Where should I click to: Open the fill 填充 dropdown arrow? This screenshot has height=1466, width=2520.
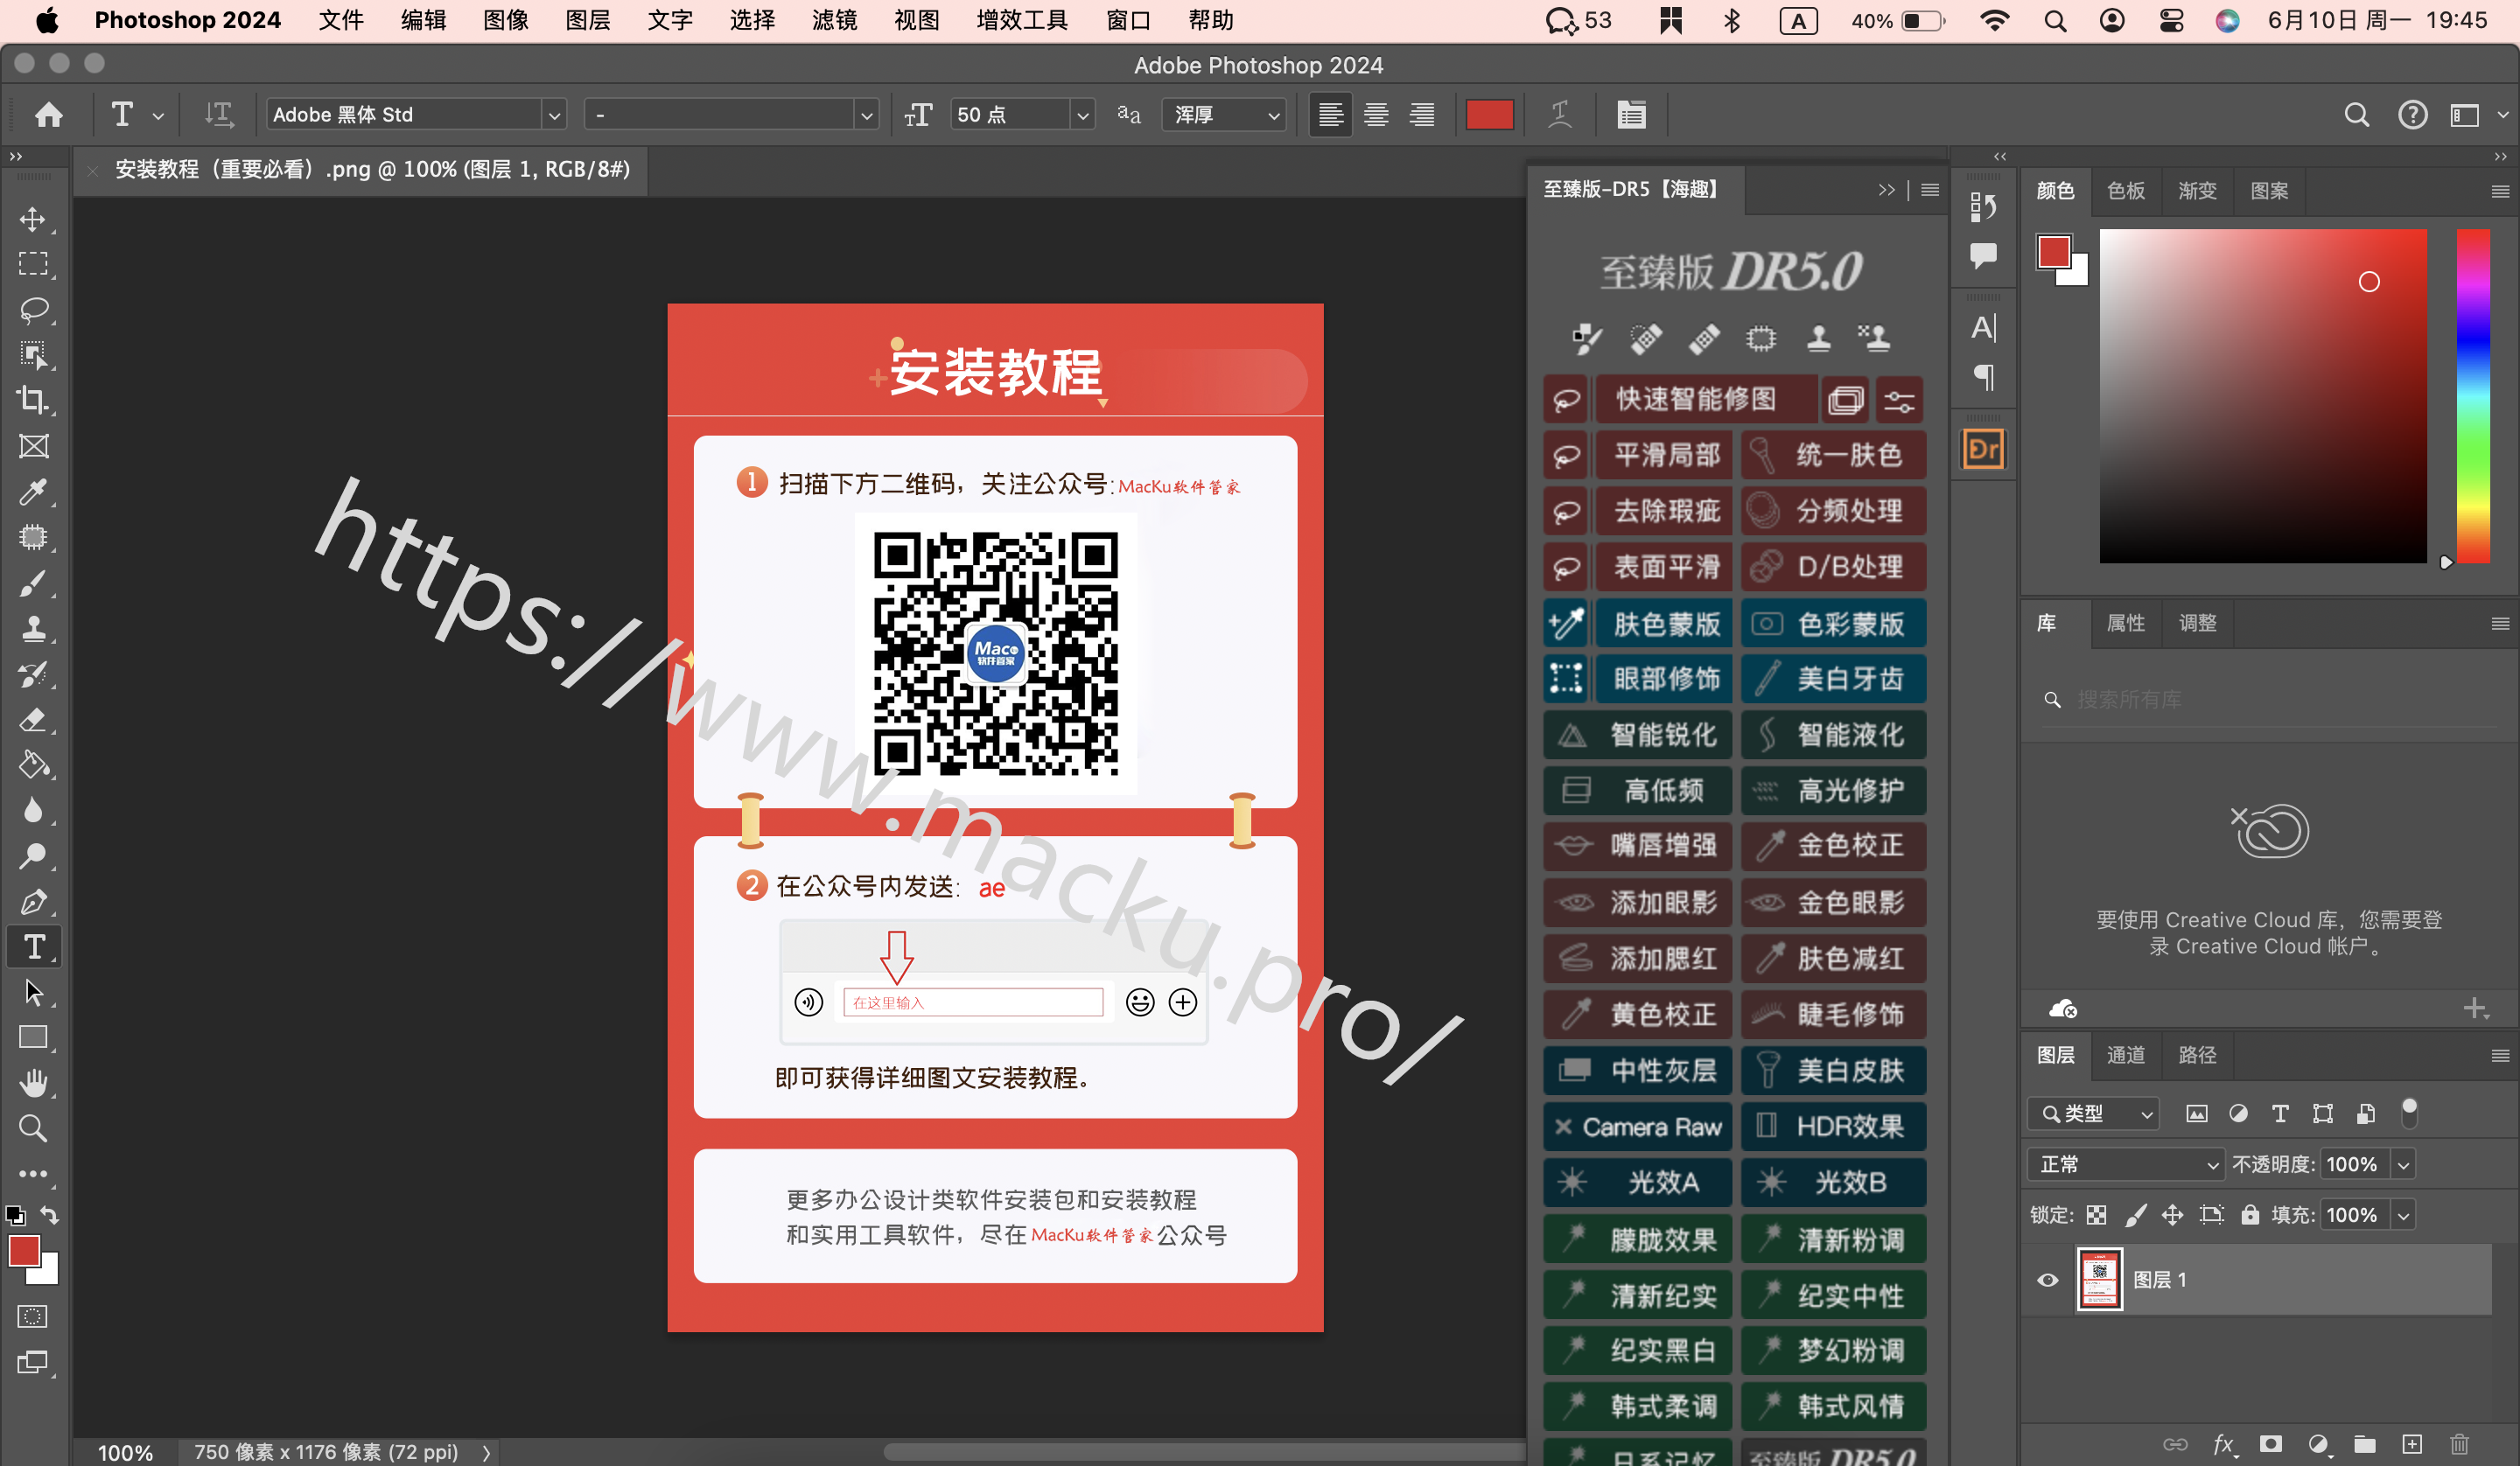[x=2404, y=1215]
